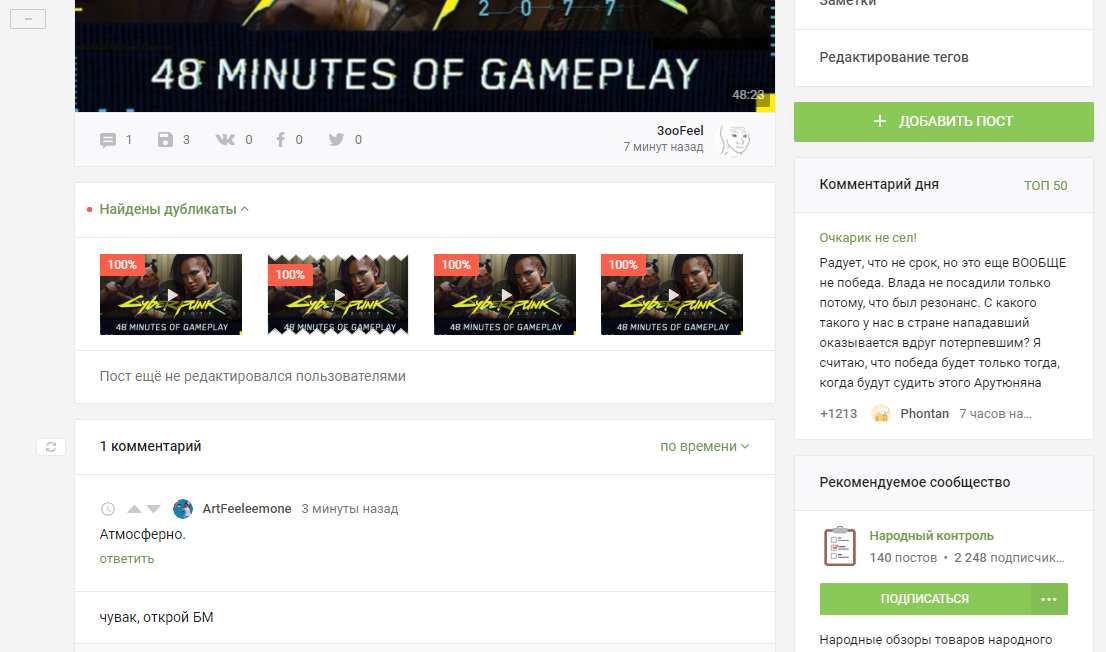1106x652 pixels.
Task: Collapse the post with the minus button
Action: tap(28, 19)
